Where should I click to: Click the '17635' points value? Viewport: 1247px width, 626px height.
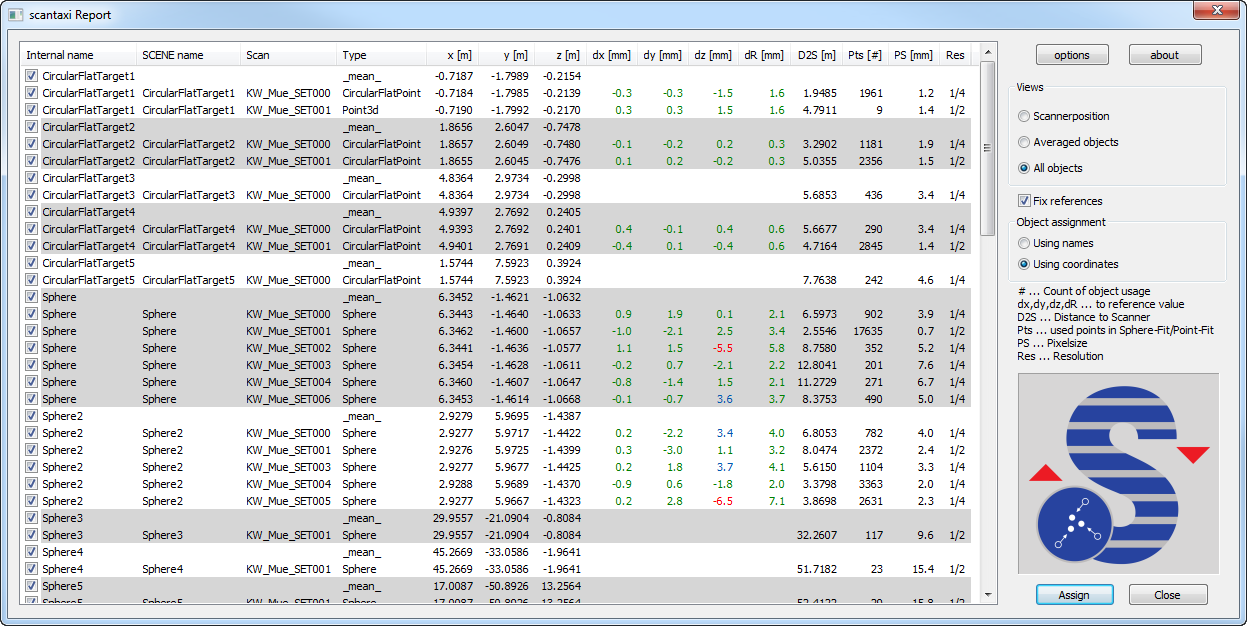pos(866,331)
